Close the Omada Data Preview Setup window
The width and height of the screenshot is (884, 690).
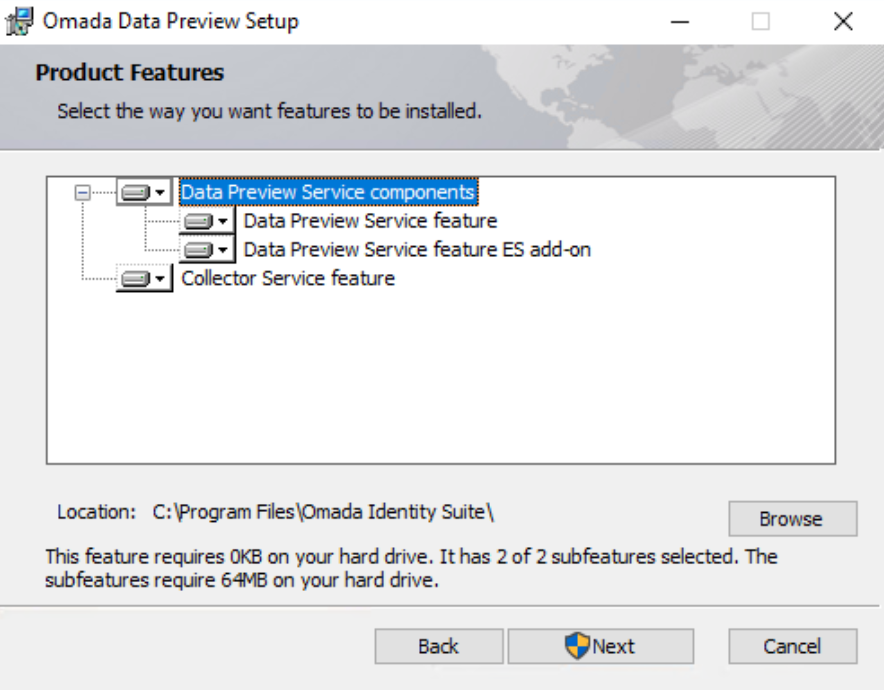pyautogui.click(x=843, y=22)
